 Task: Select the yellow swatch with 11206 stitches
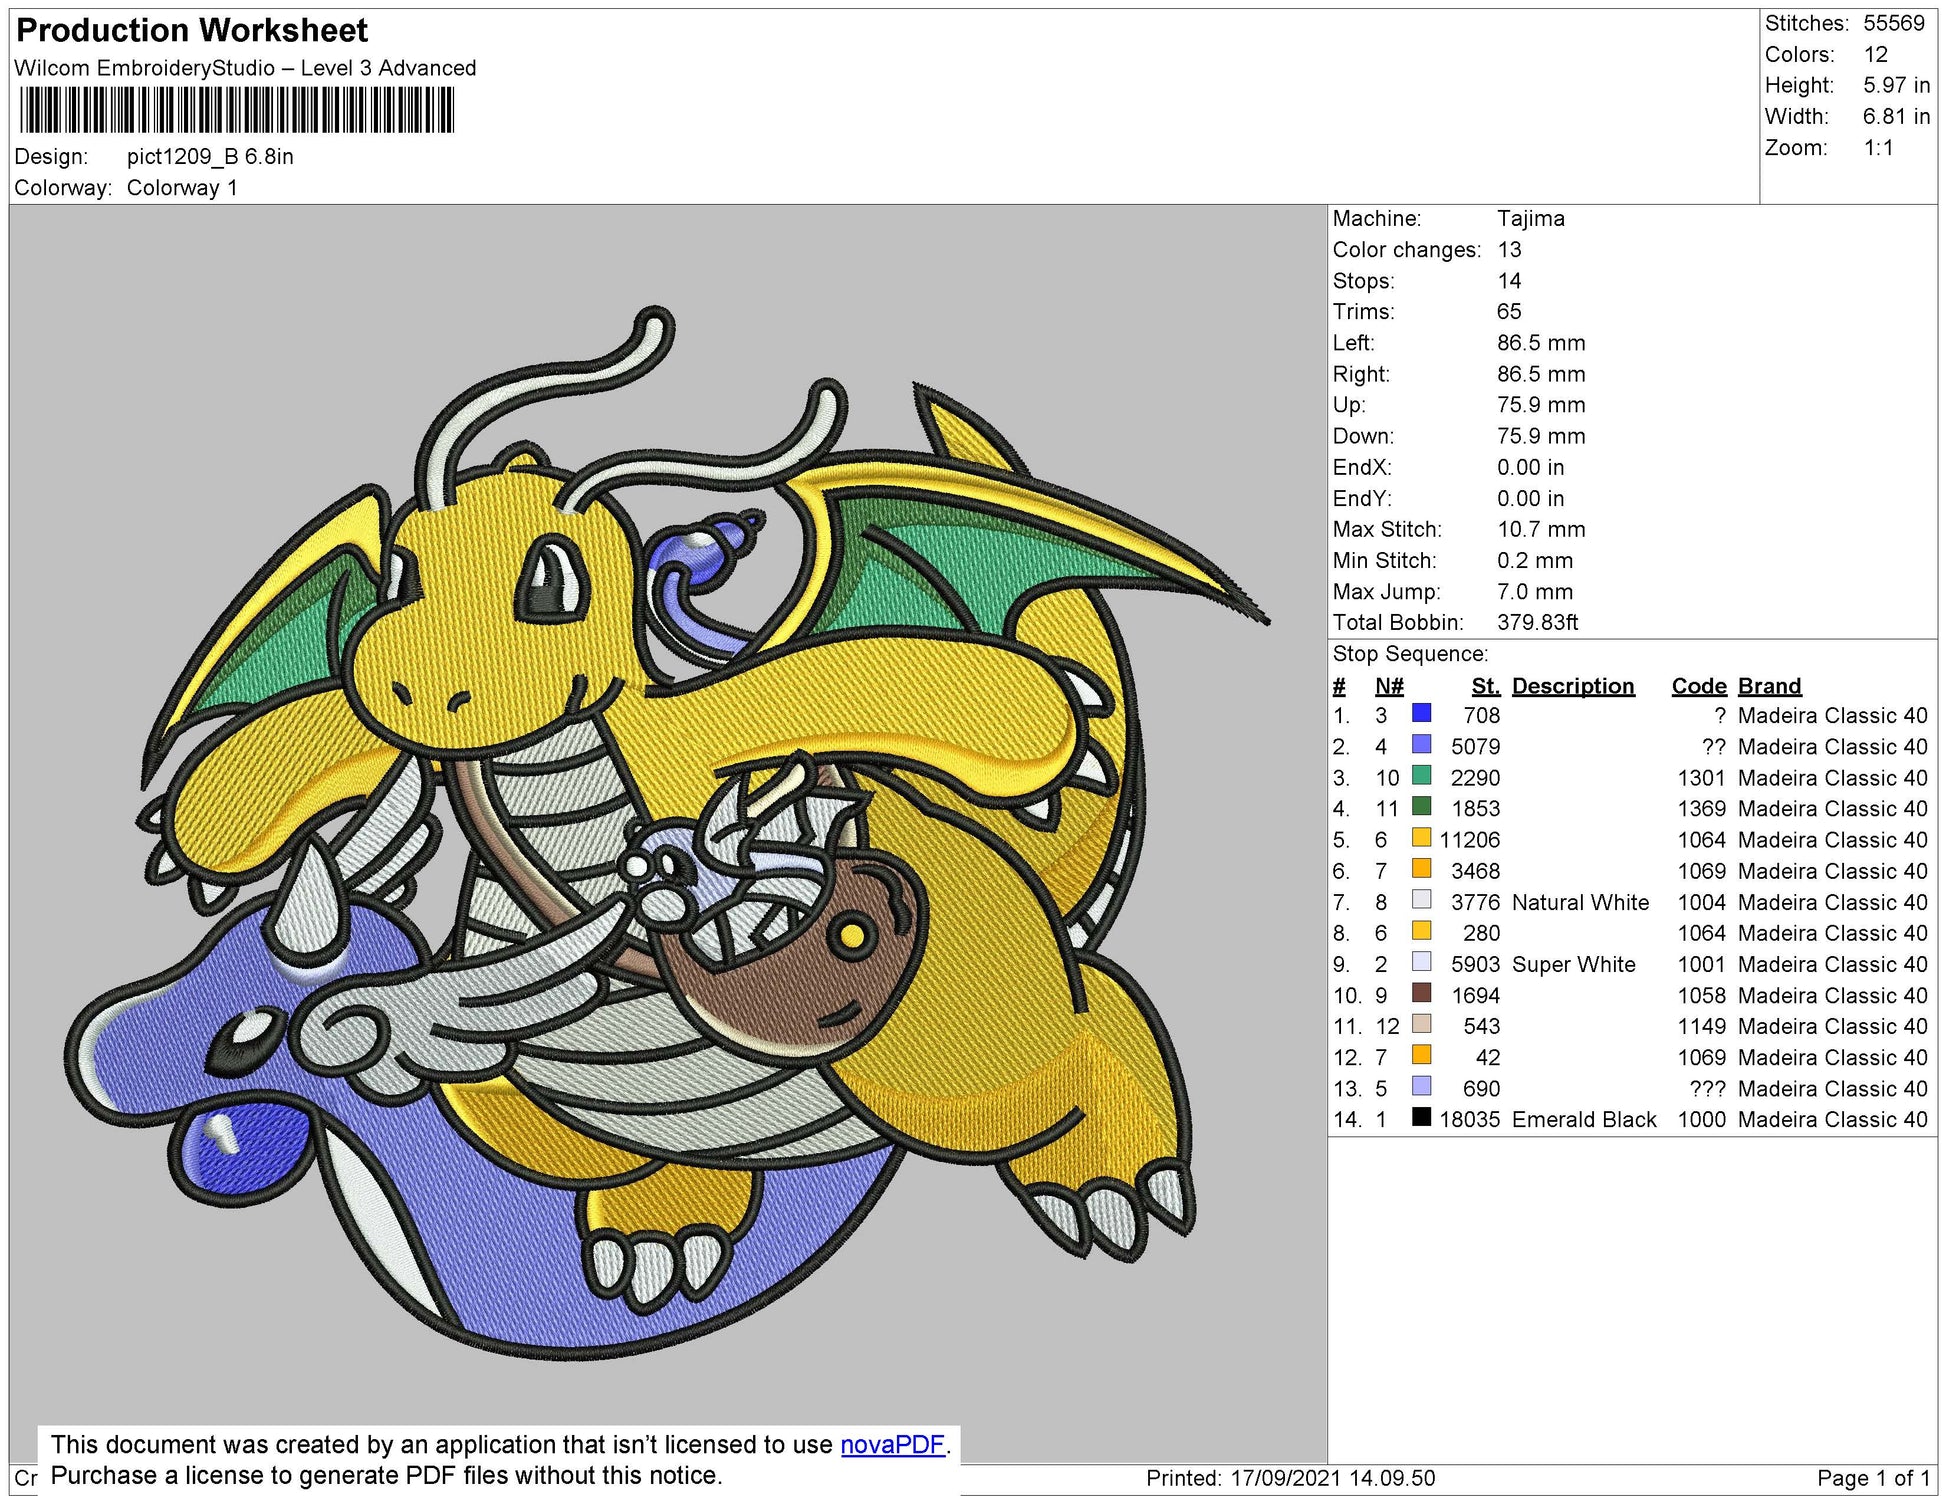(1422, 840)
